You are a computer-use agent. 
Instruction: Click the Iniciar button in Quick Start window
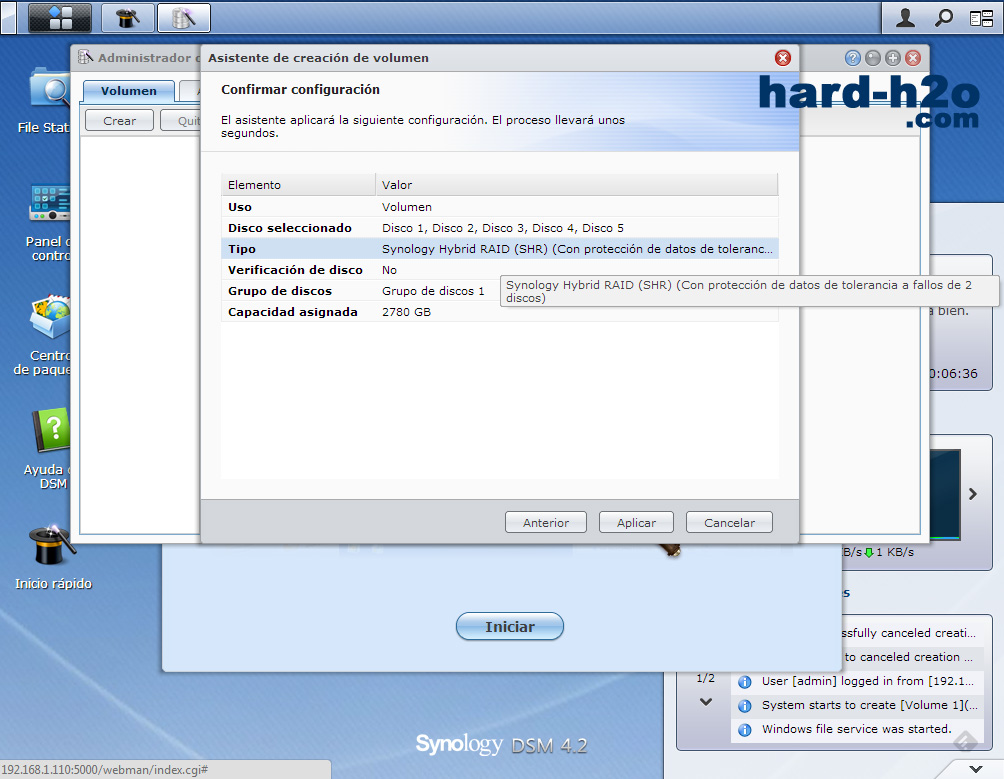(510, 627)
